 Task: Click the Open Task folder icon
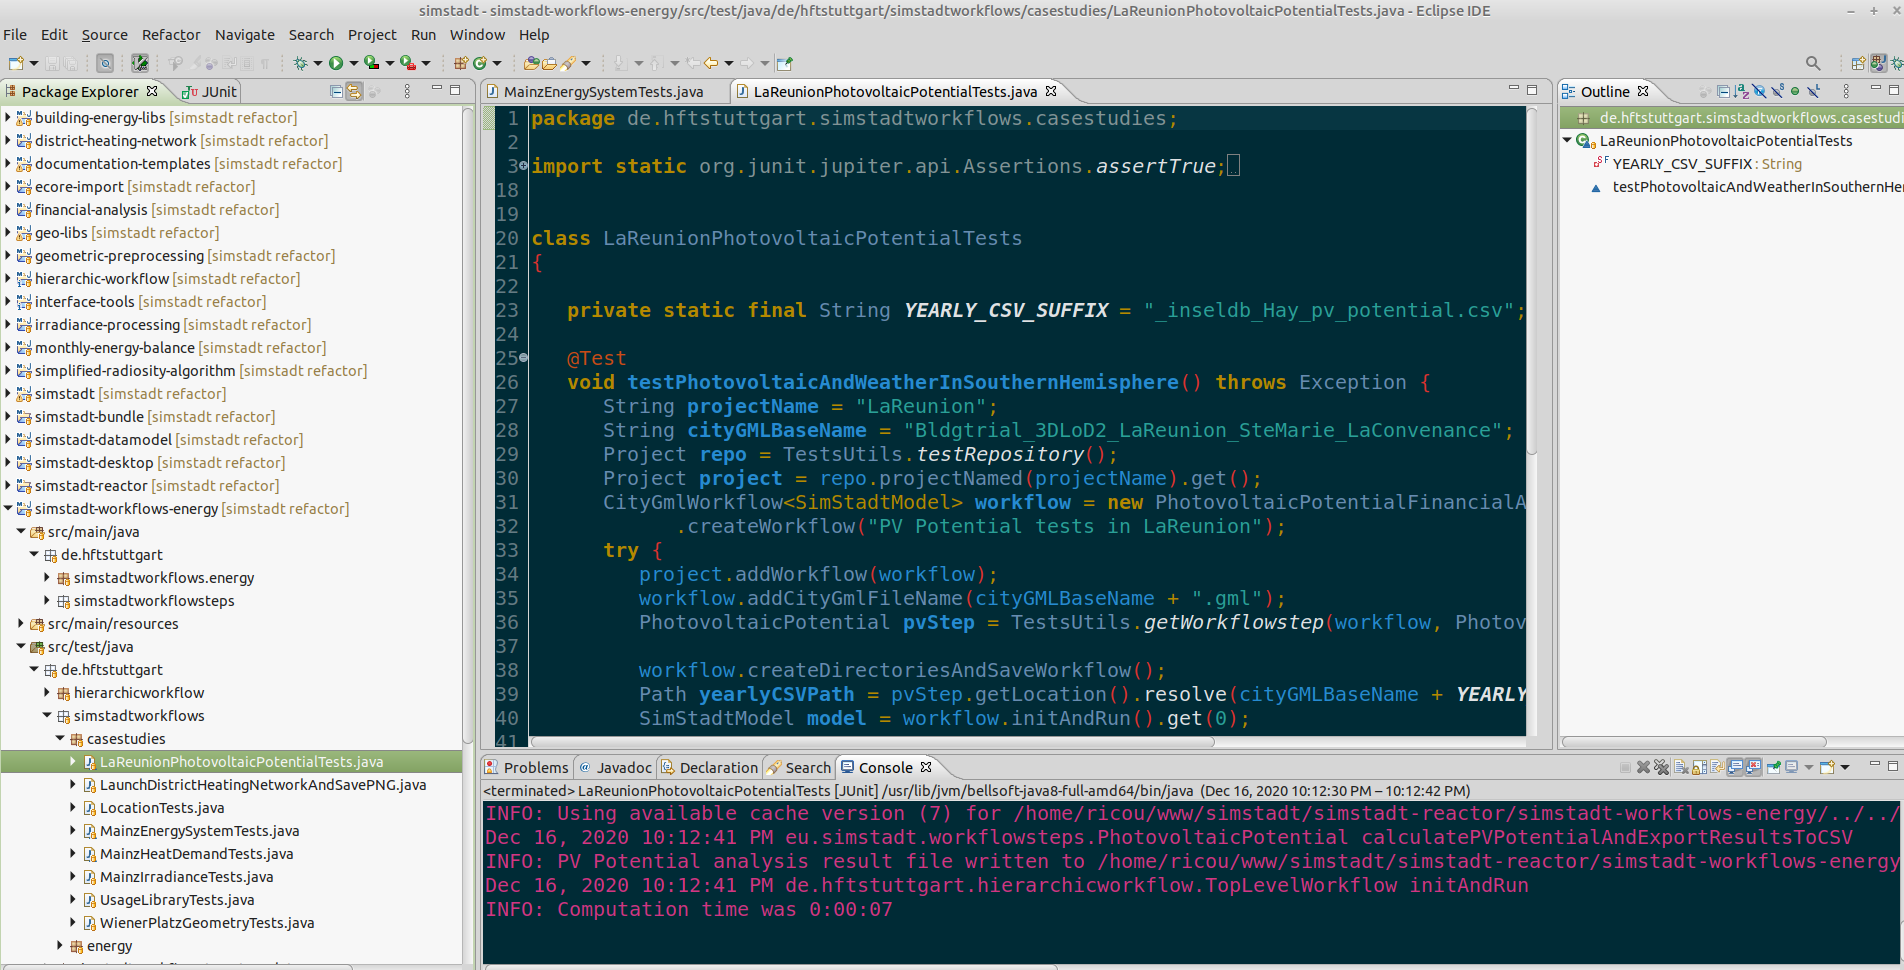(x=549, y=63)
